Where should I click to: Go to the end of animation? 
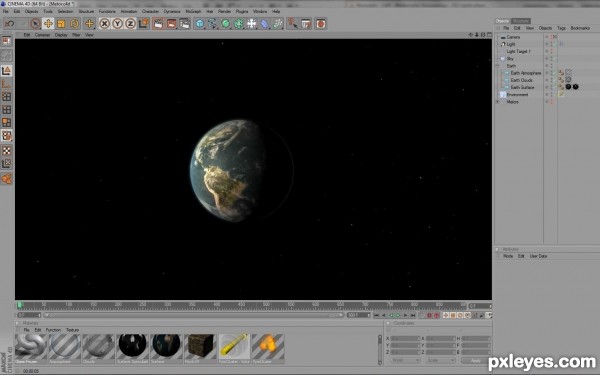tap(413, 315)
